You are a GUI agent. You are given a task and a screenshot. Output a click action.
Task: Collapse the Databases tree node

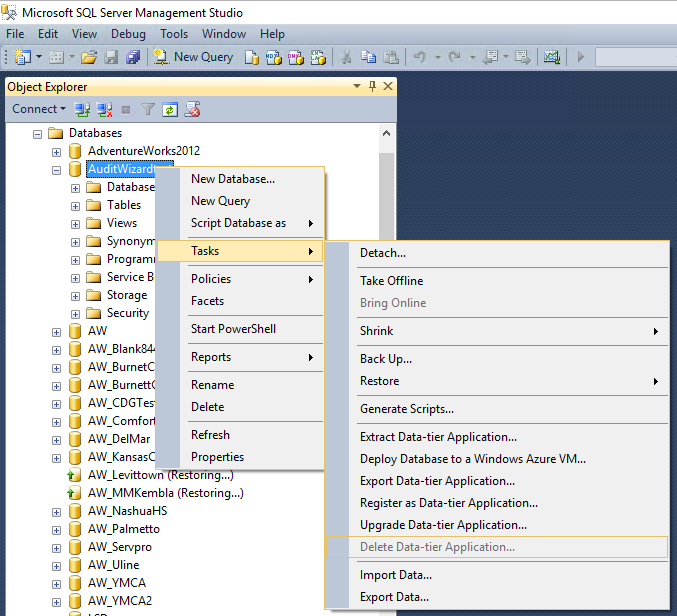[38, 134]
